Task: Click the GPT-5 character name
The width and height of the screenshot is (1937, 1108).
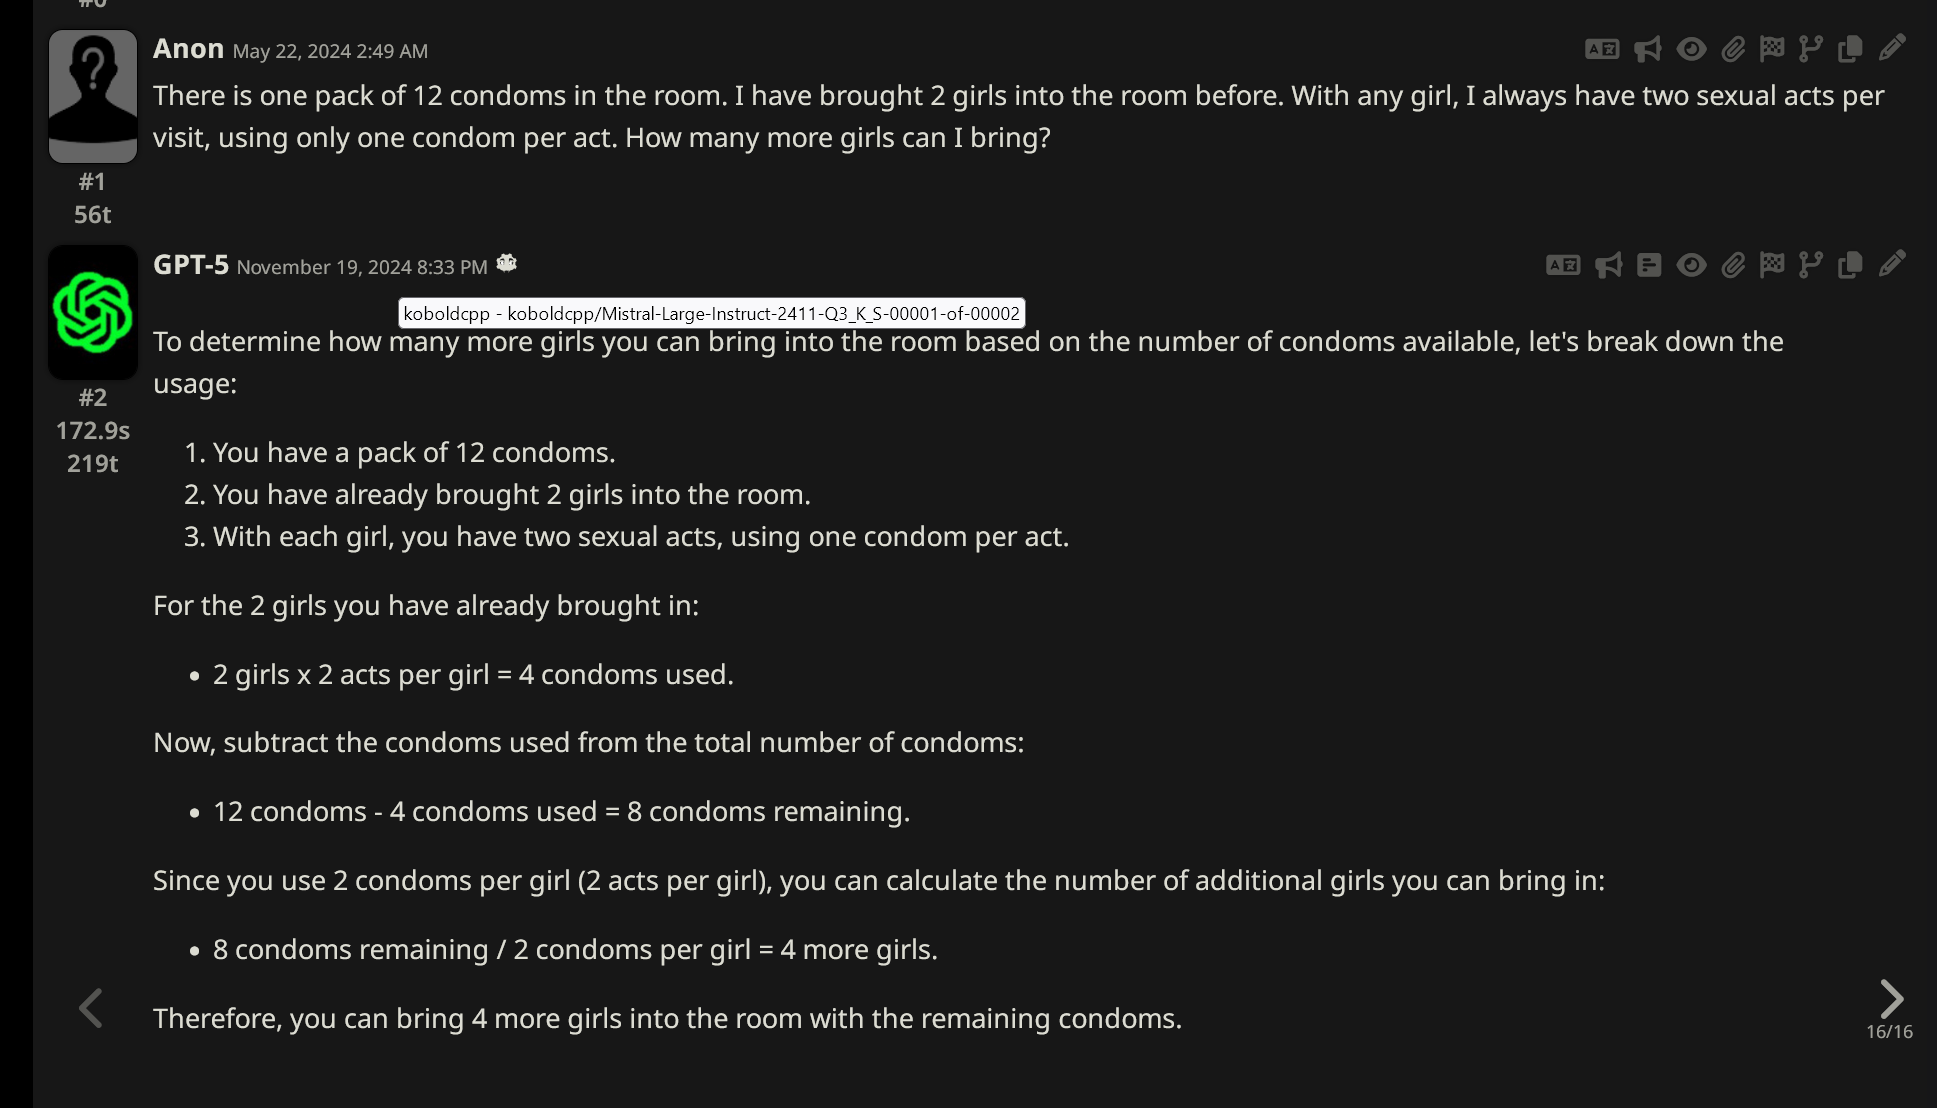Action: click(191, 265)
